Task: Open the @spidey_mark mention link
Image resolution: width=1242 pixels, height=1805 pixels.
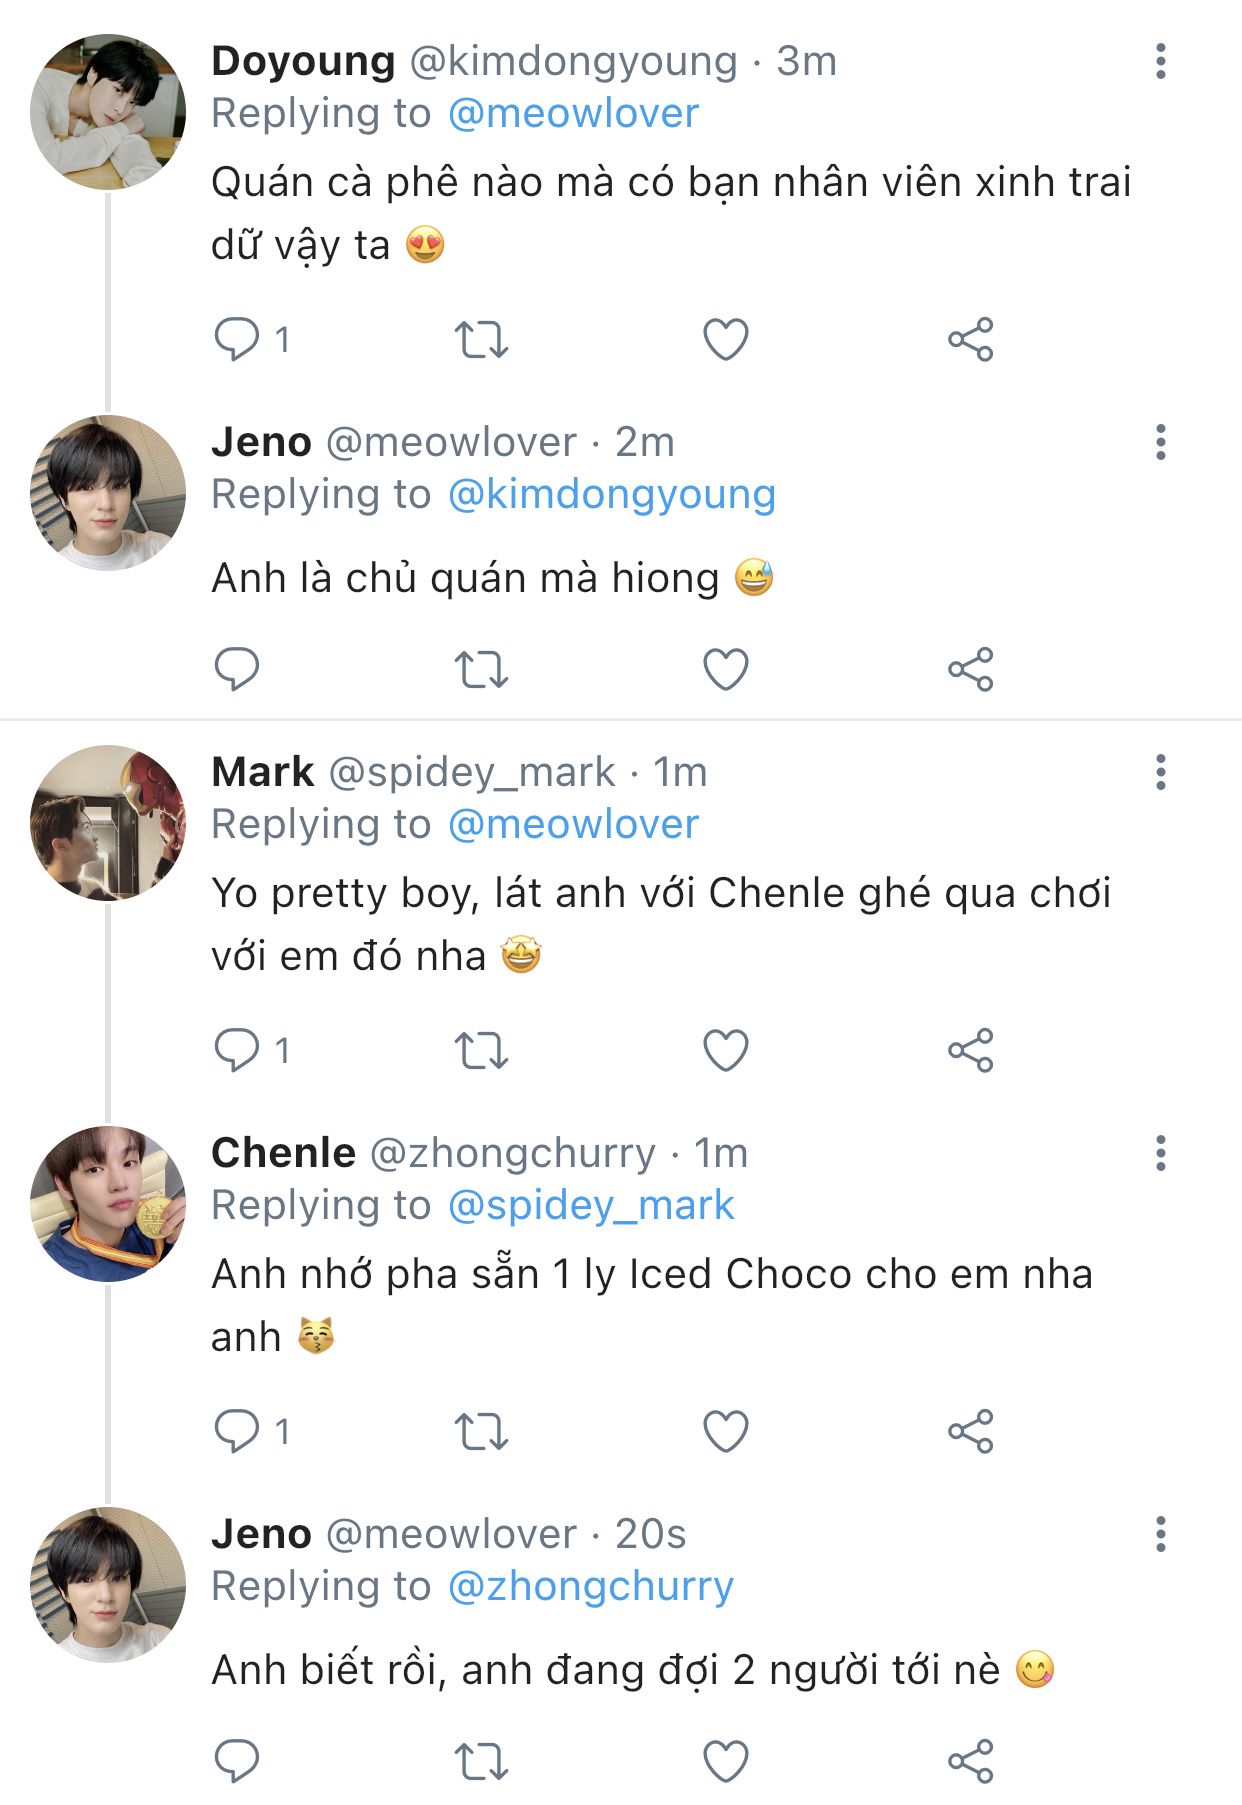Action: [x=590, y=1205]
